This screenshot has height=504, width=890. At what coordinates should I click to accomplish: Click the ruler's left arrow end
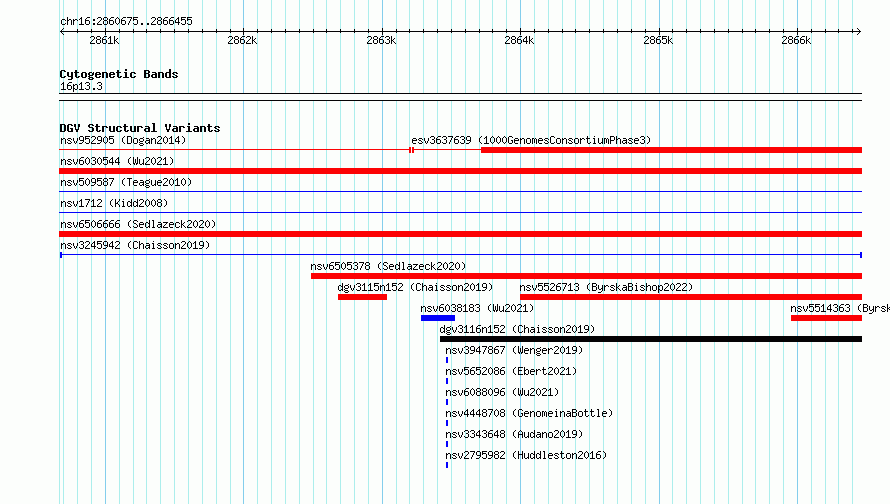(x=62, y=31)
